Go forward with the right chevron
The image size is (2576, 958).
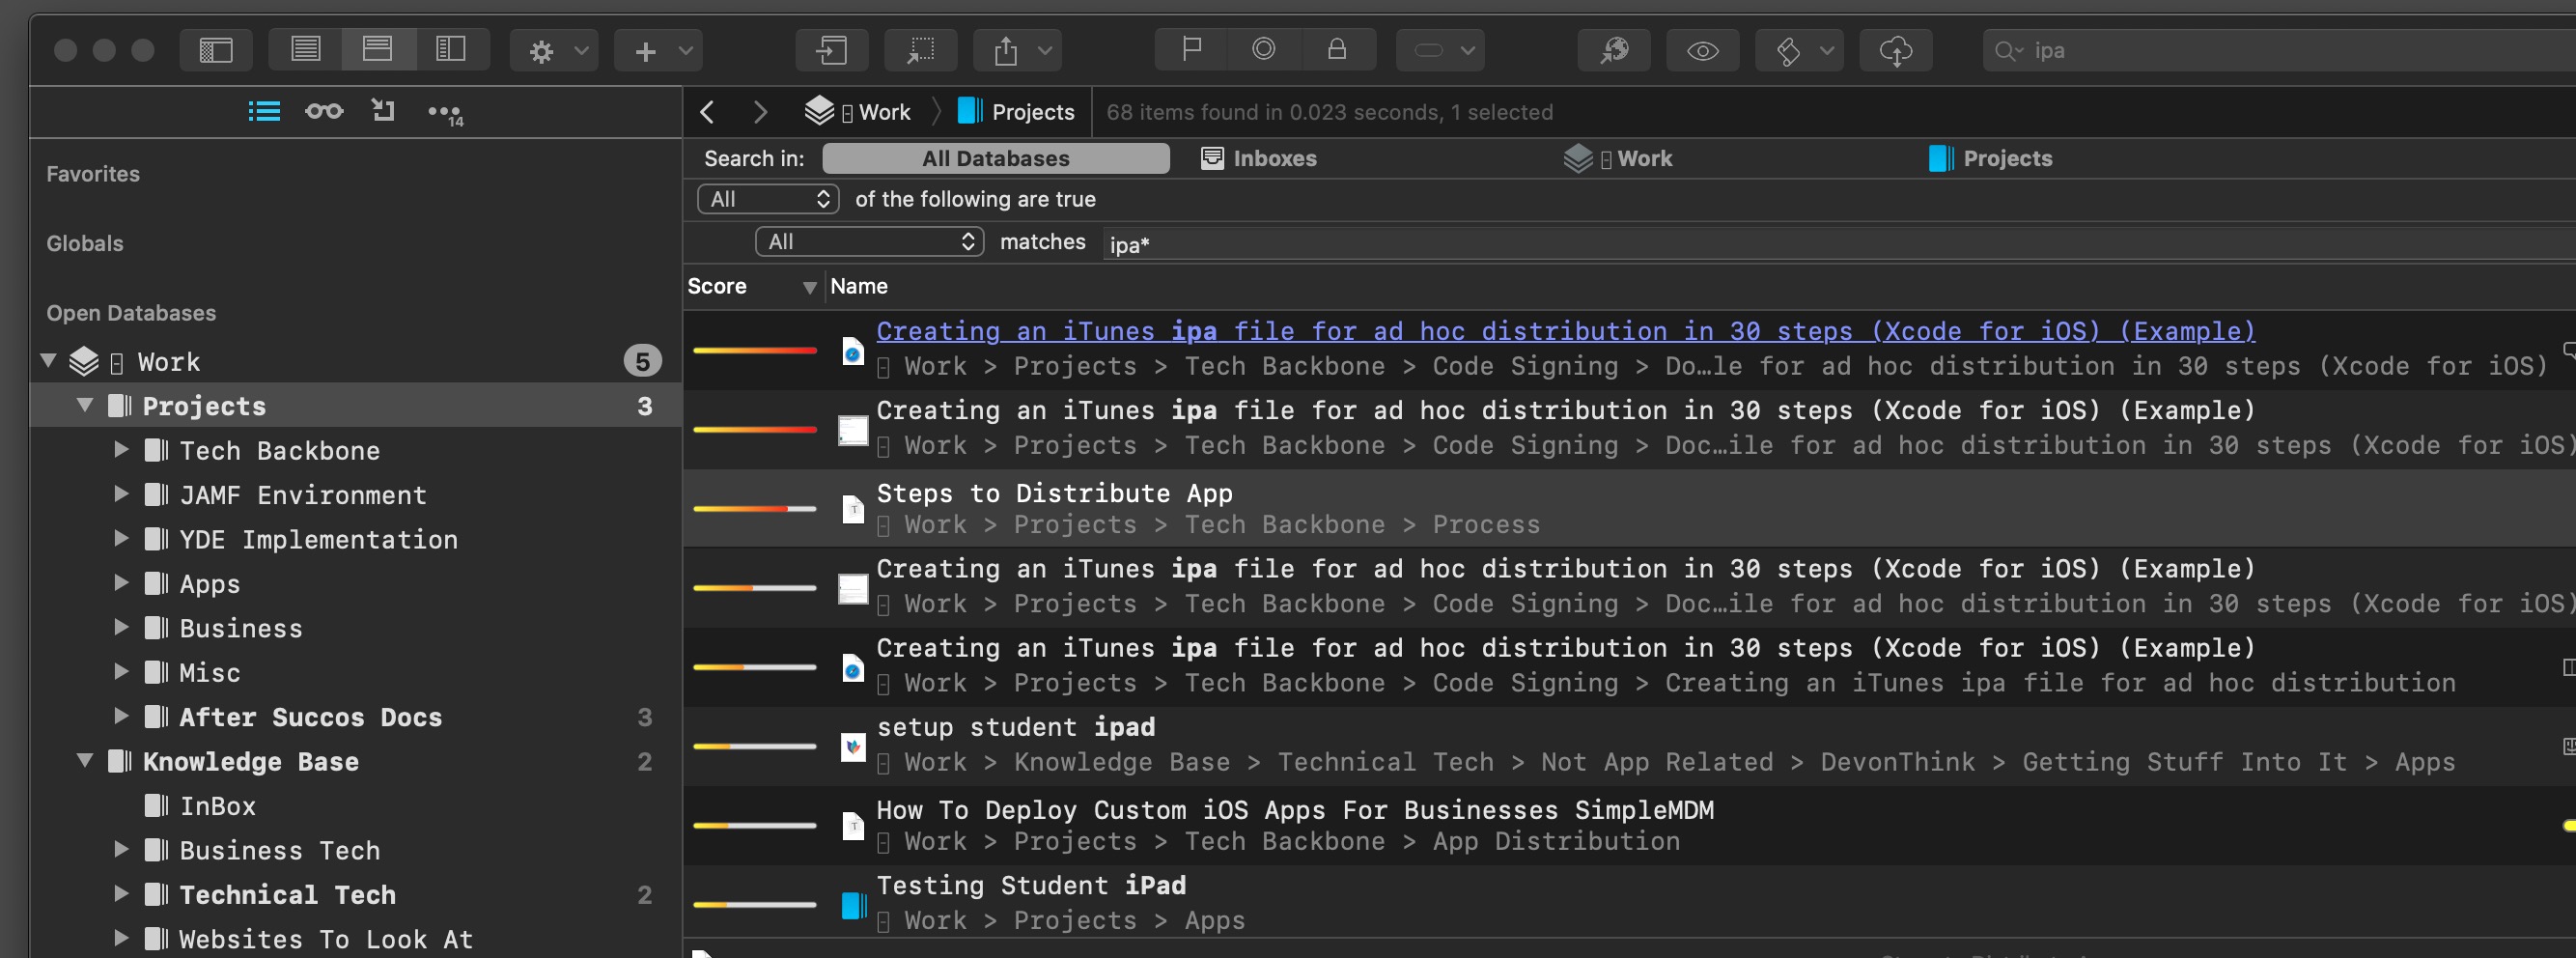click(x=760, y=112)
